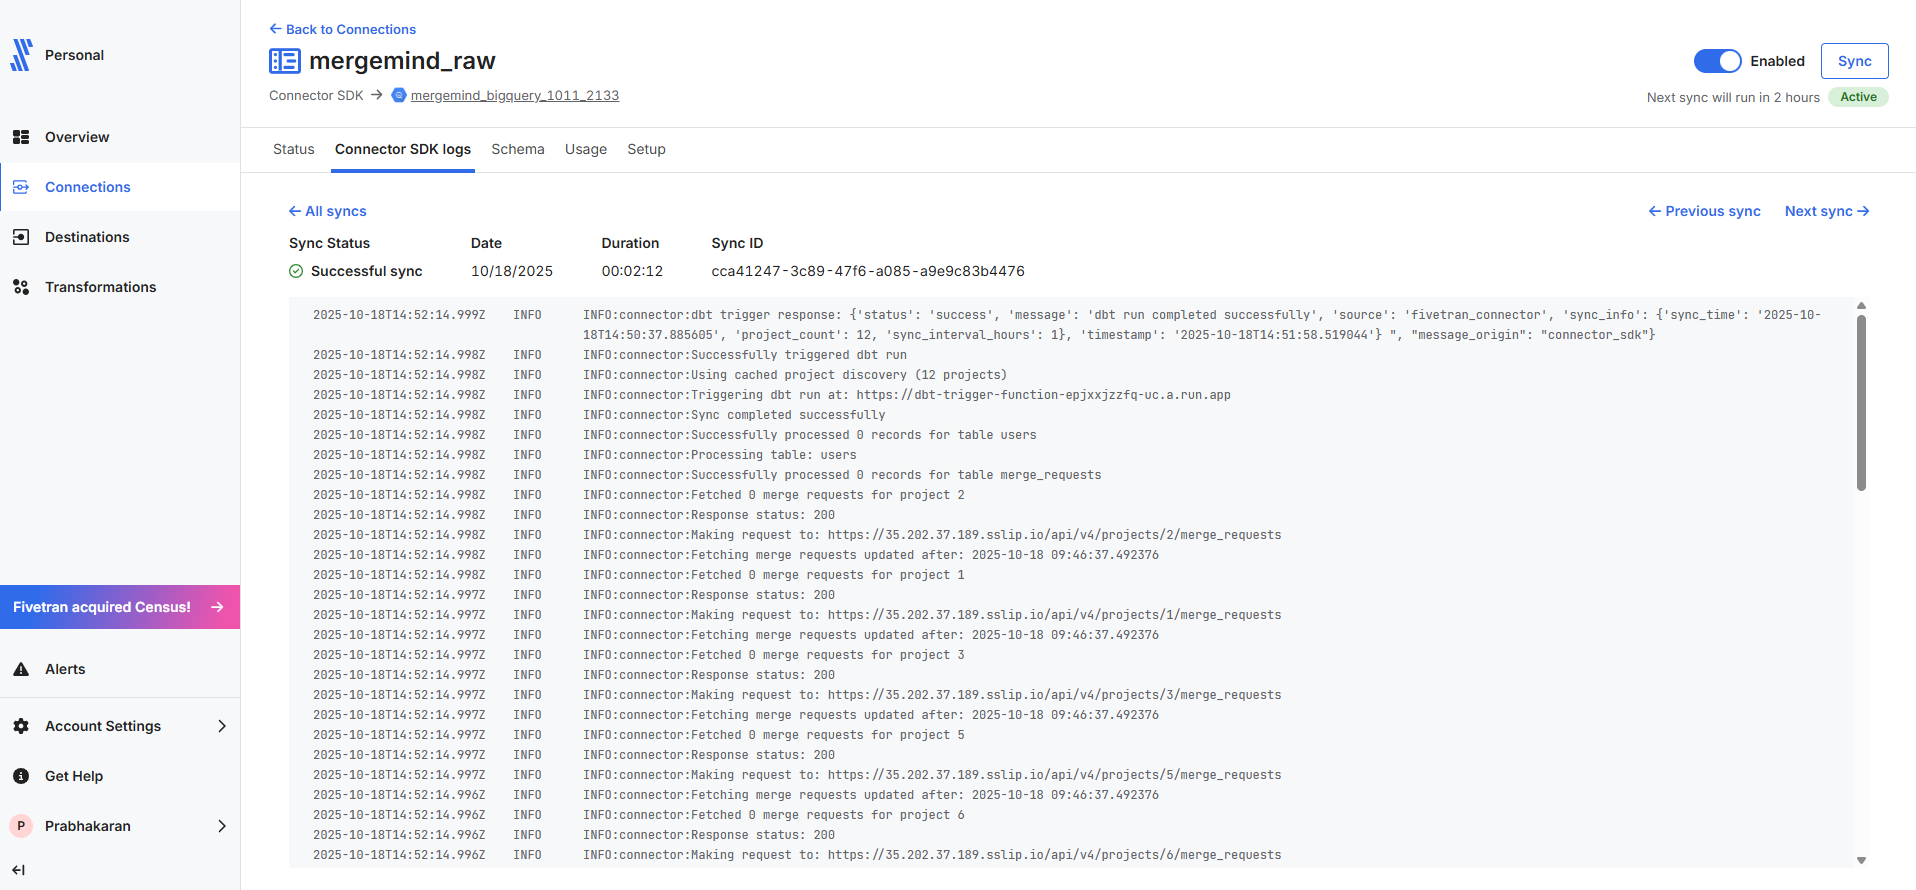This screenshot has width=1916, height=890.
Task: Click log line 'Processing table: users'
Action: [x=720, y=455]
